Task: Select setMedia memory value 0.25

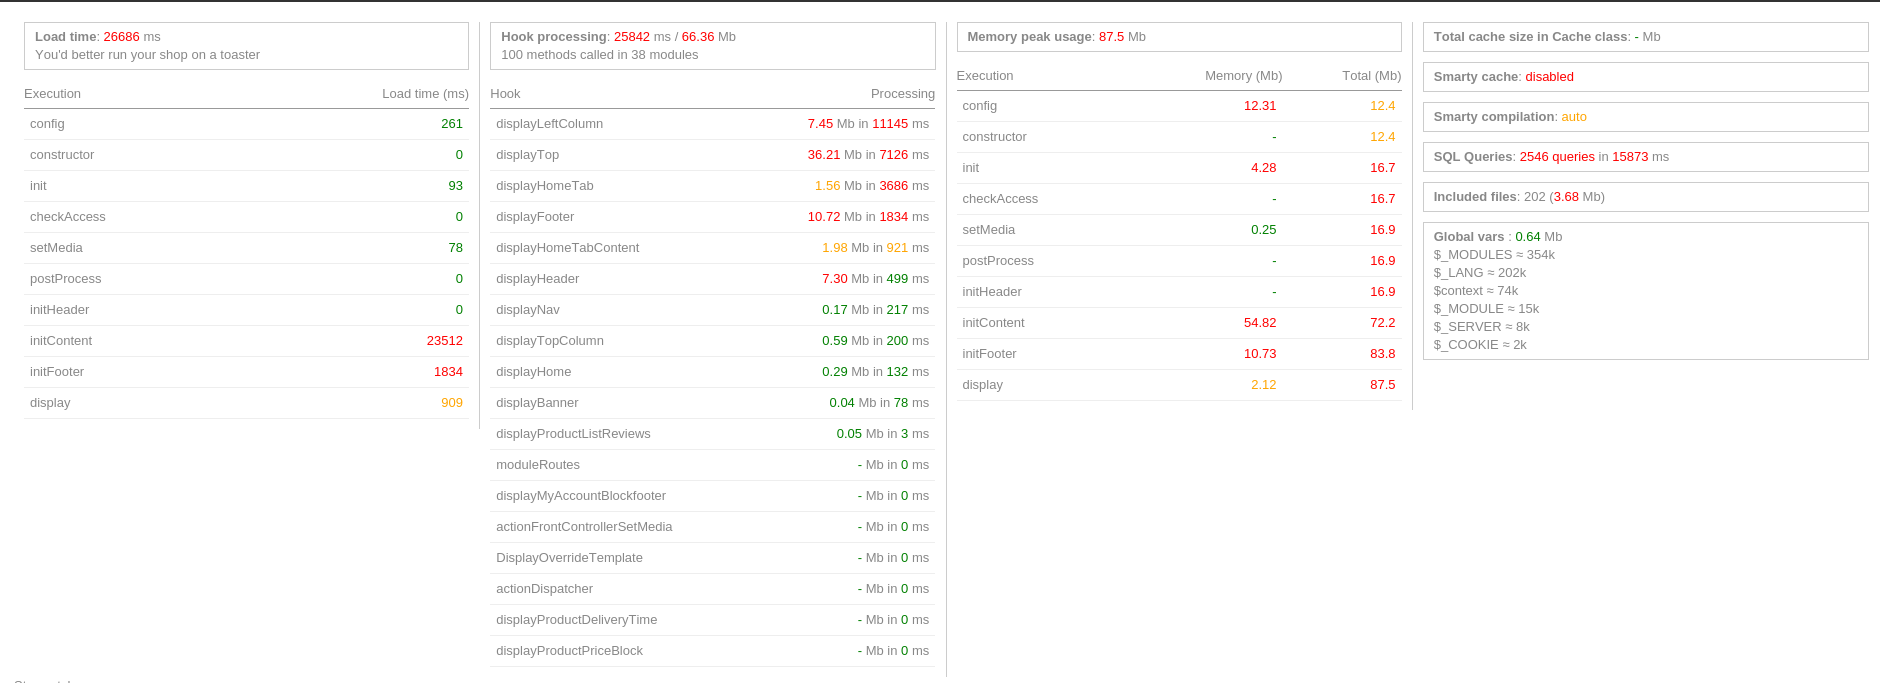Action: click(1263, 230)
